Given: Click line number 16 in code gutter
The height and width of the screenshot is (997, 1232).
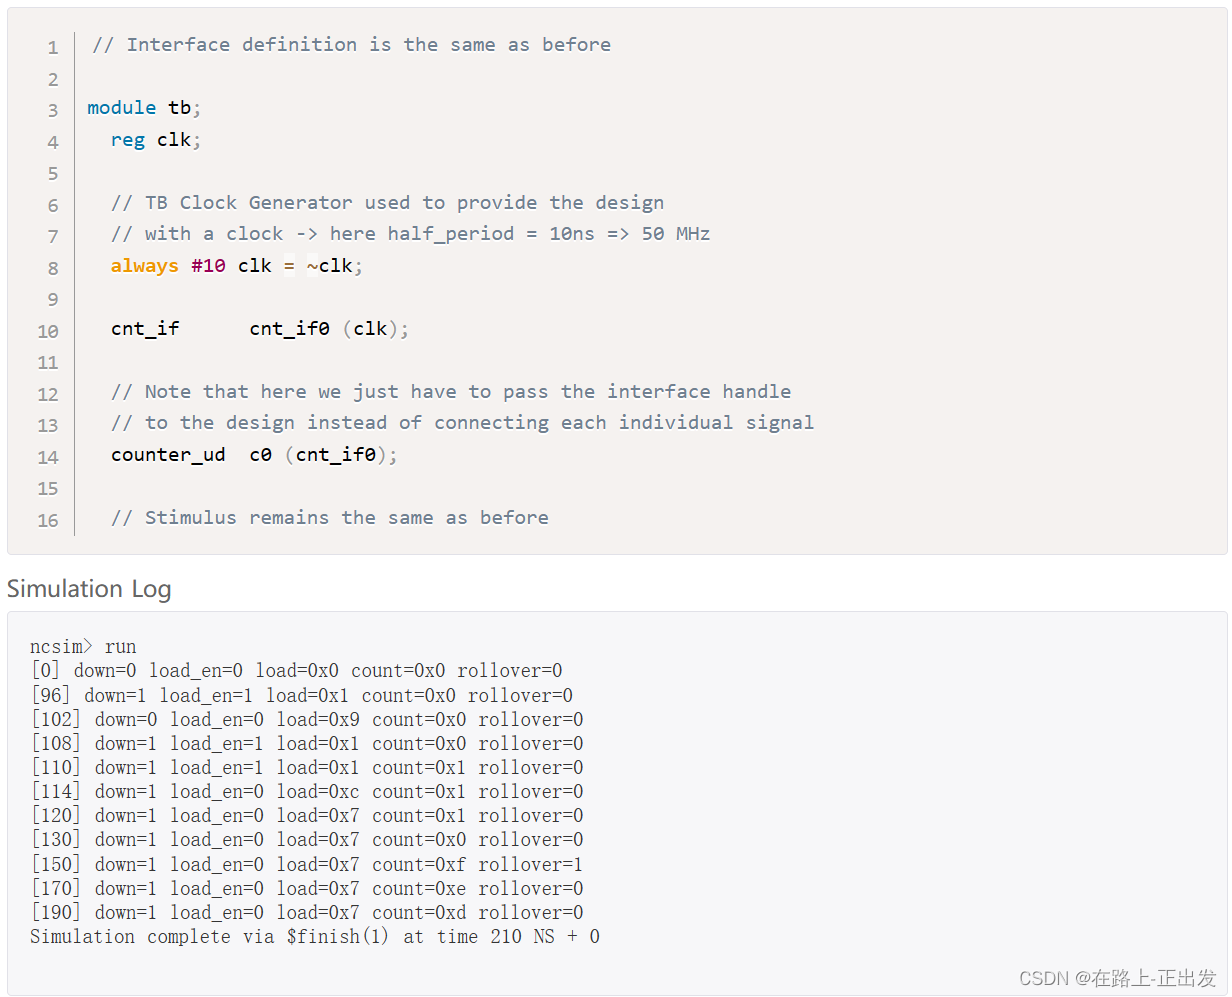Looking at the screenshot, I should (x=48, y=520).
